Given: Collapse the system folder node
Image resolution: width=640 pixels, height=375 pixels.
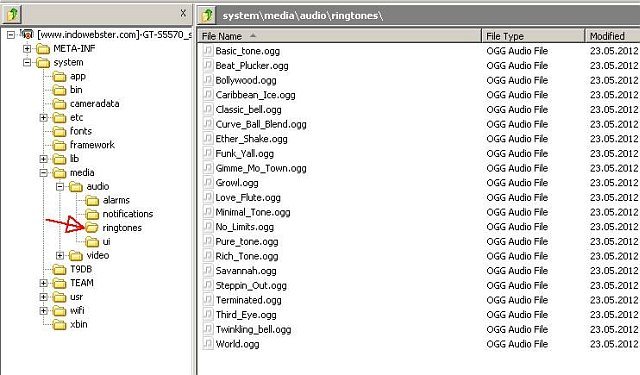Looking at the screenshot, I should (x=27, y=62).
